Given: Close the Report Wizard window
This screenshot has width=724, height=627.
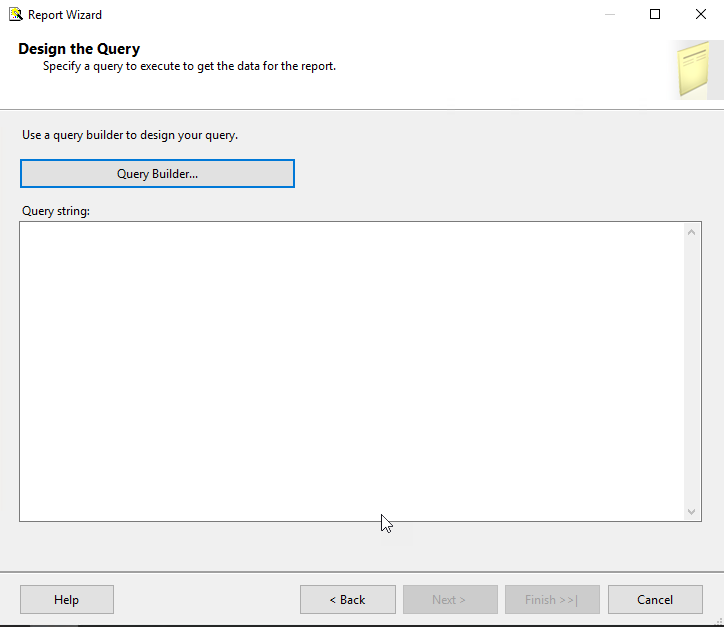Looking at the screenshot, I should [x=701, y=15].
